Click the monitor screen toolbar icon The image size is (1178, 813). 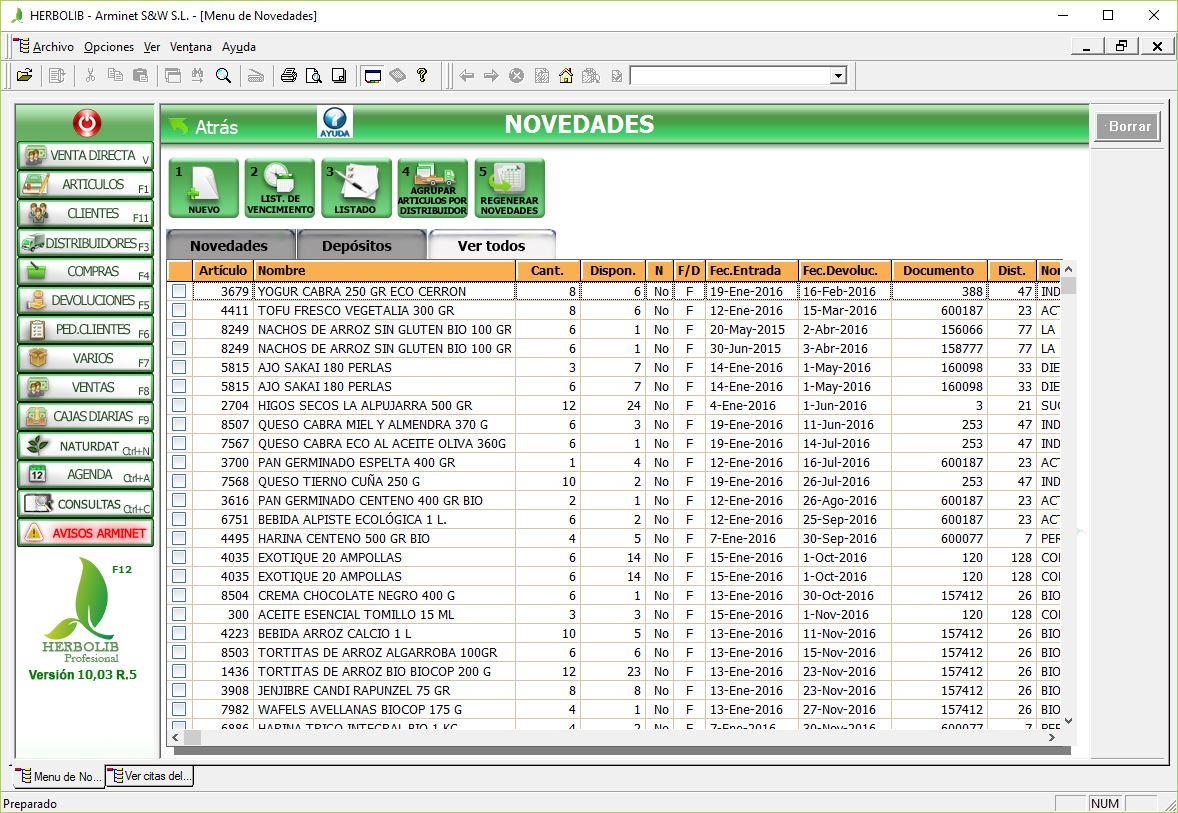click(372, 75)
